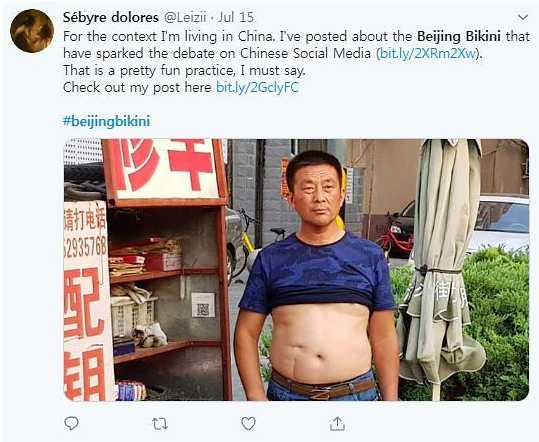Click the QR code on the stall

[203, 305]
